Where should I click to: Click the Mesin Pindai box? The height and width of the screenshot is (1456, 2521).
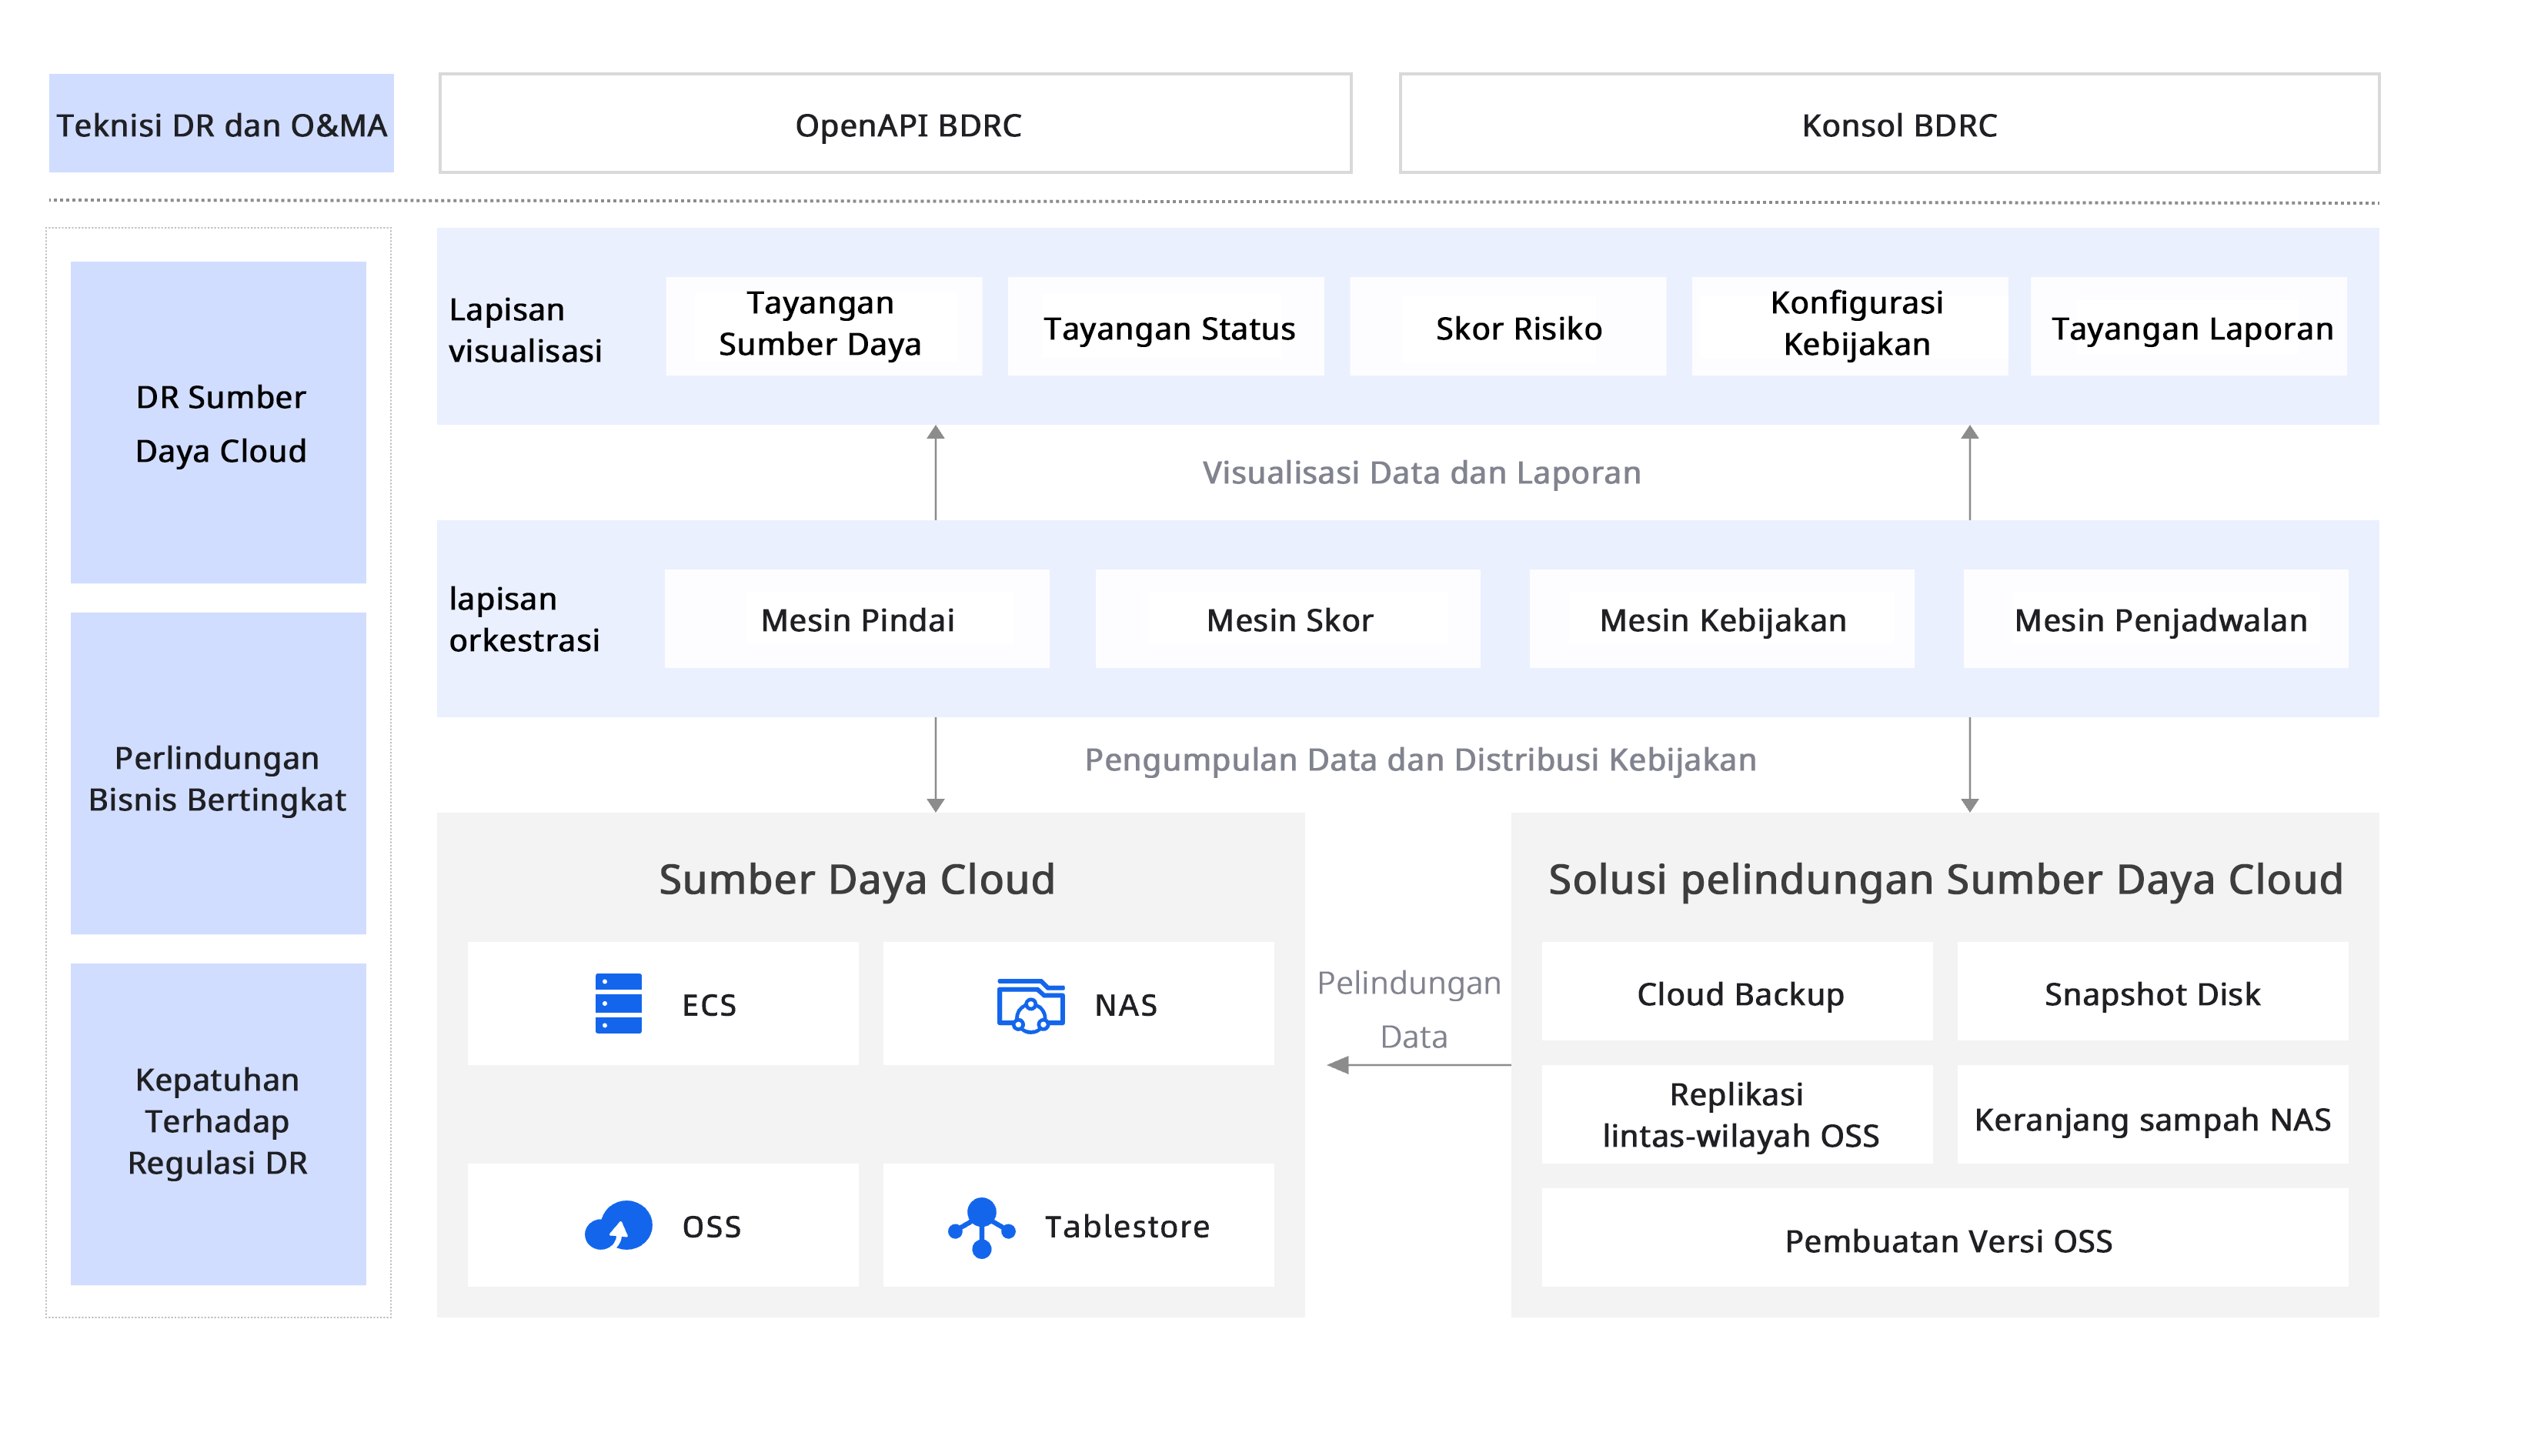click(856, 619)
